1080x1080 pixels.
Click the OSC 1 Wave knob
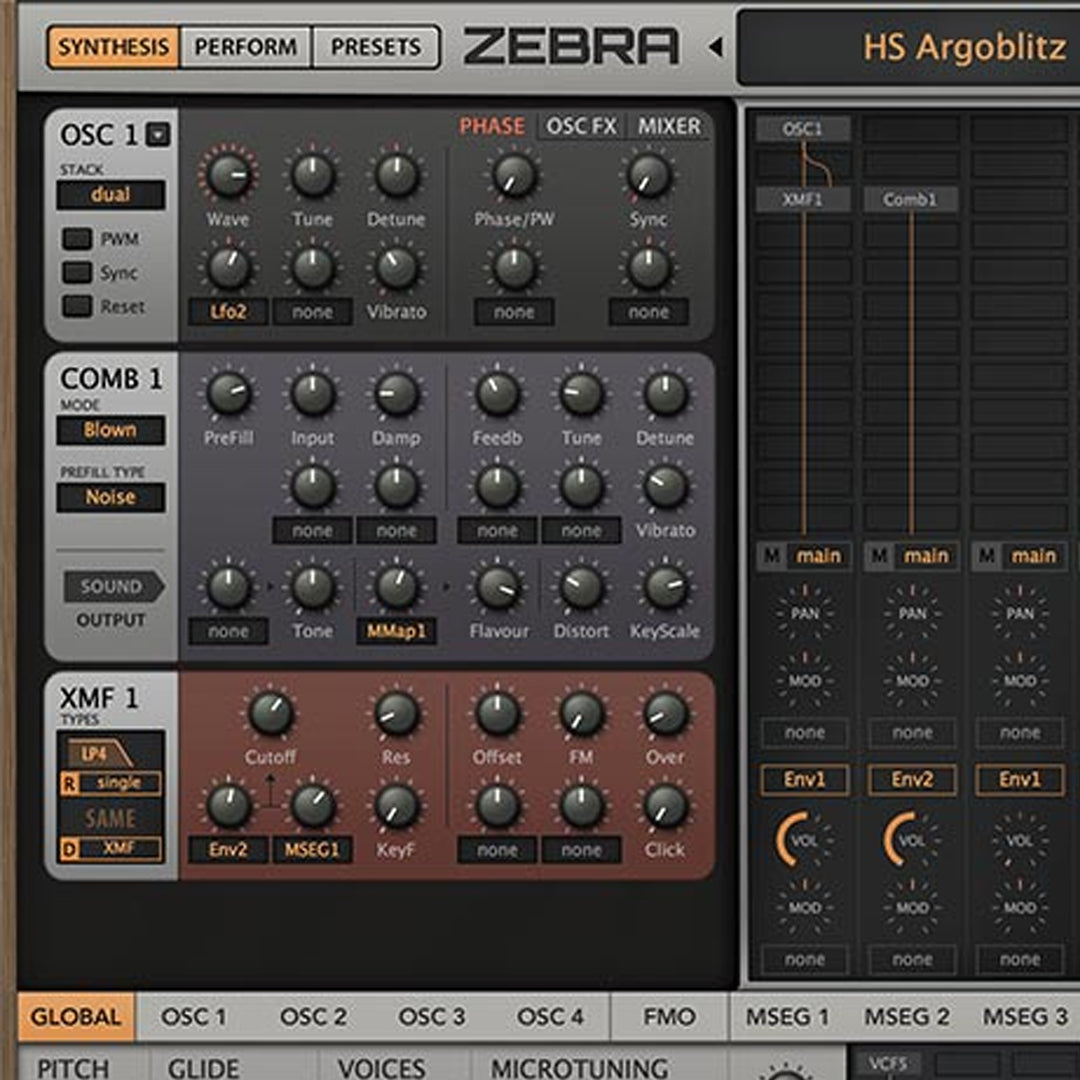pos(228,176)
